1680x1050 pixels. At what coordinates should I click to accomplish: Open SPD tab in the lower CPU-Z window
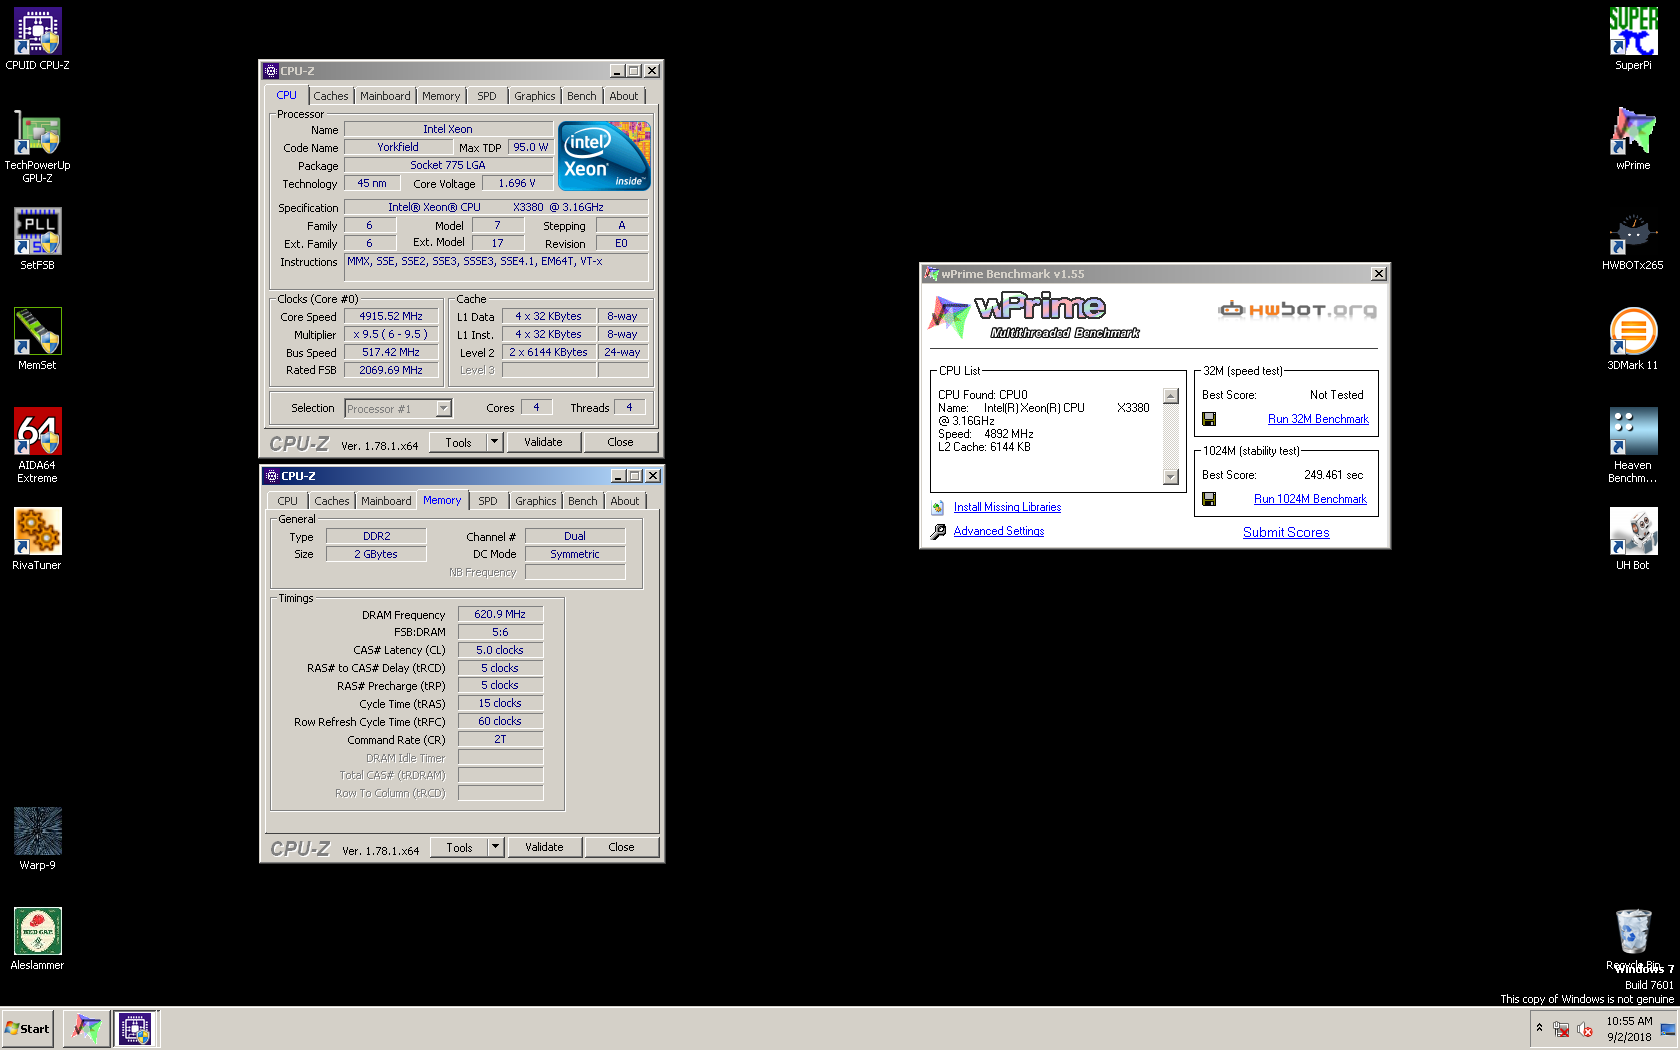coord(488,501)
